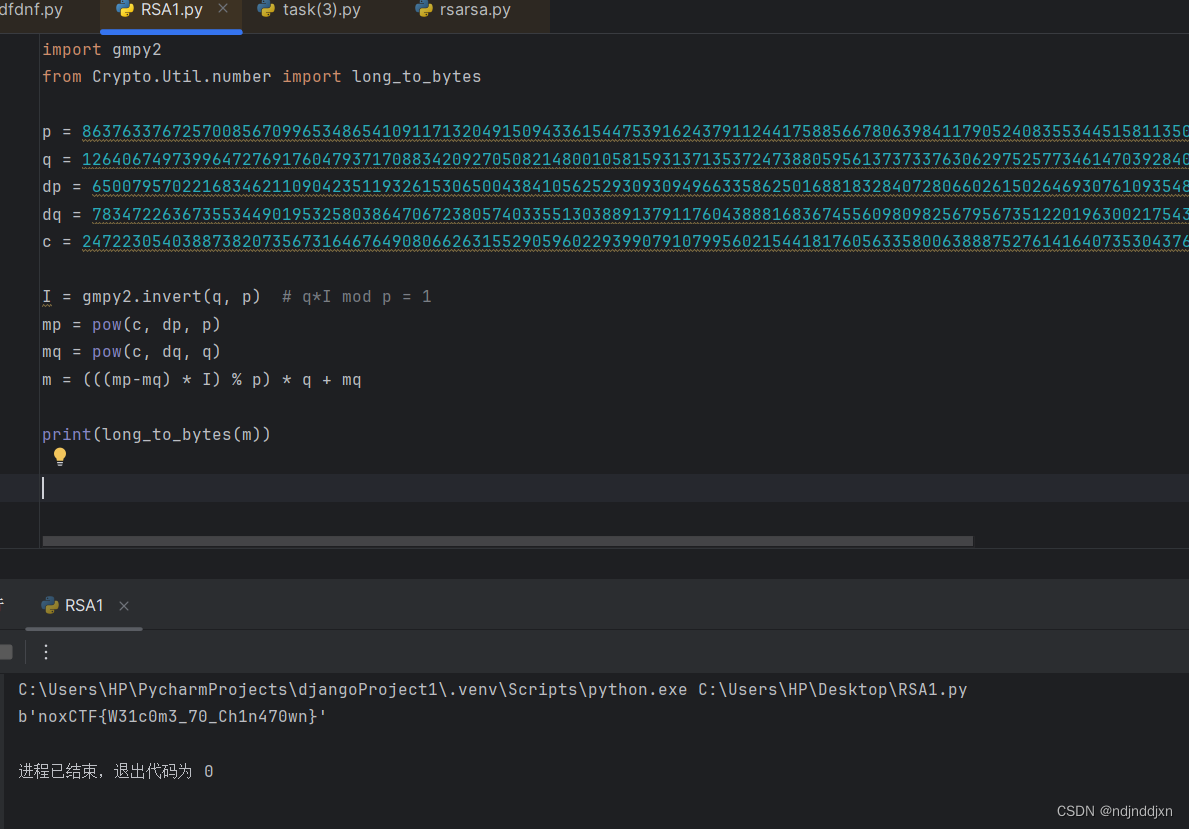Click the Python icon on the RSA1 console tab
The height and width of the screenshot is (829, 1189).
click(50, 605)
